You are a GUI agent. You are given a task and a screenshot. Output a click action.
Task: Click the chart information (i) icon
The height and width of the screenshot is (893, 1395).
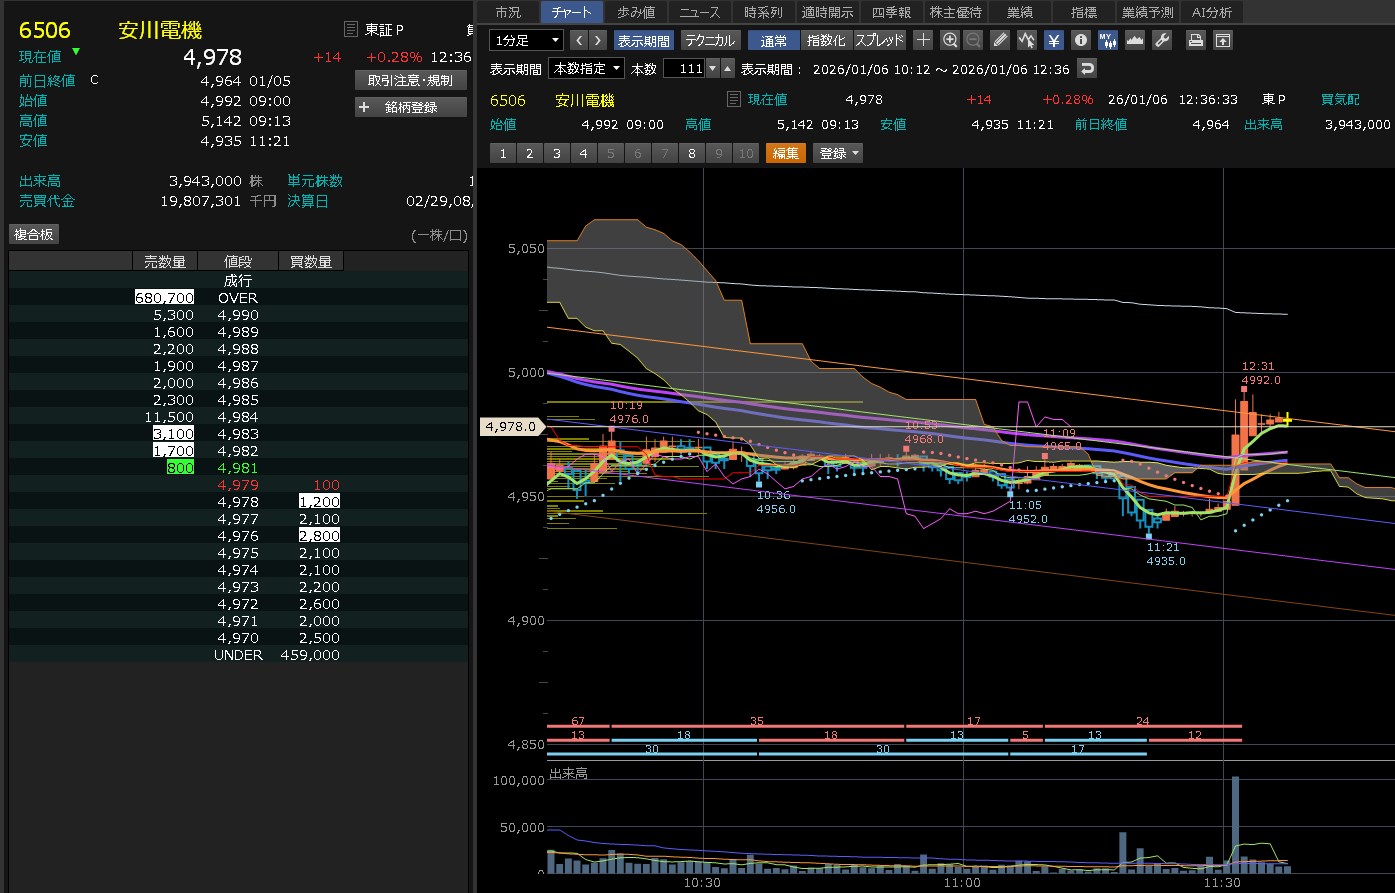[1081, 40]
